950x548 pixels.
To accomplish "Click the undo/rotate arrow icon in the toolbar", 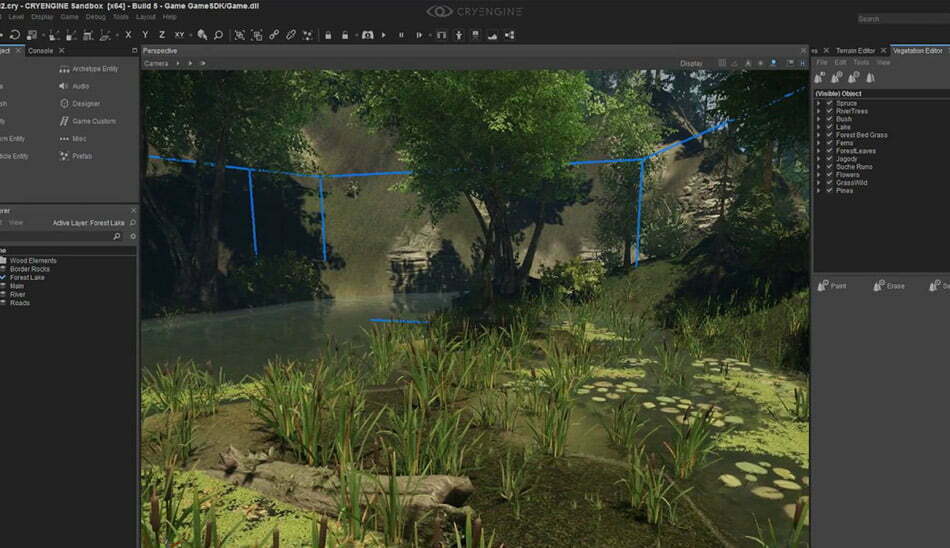I will pyautogui.click(x=15, y=35).
